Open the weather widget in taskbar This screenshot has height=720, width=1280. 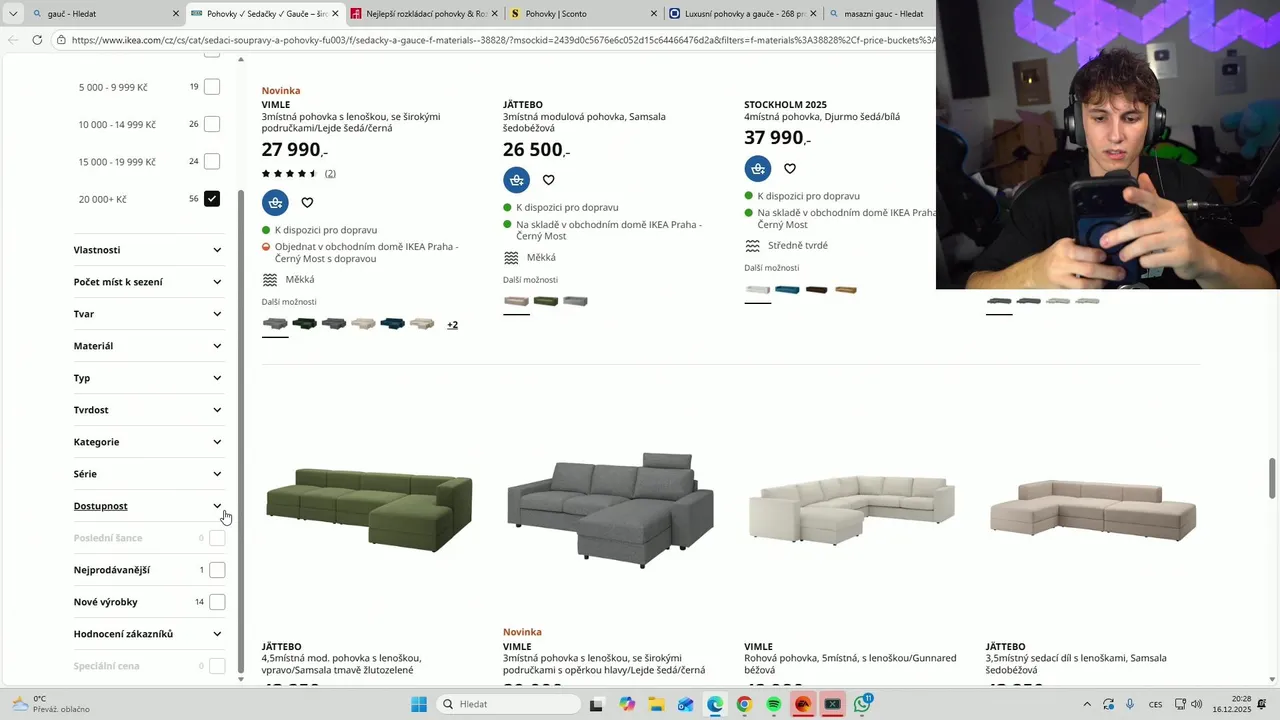[x=50, y=704]
